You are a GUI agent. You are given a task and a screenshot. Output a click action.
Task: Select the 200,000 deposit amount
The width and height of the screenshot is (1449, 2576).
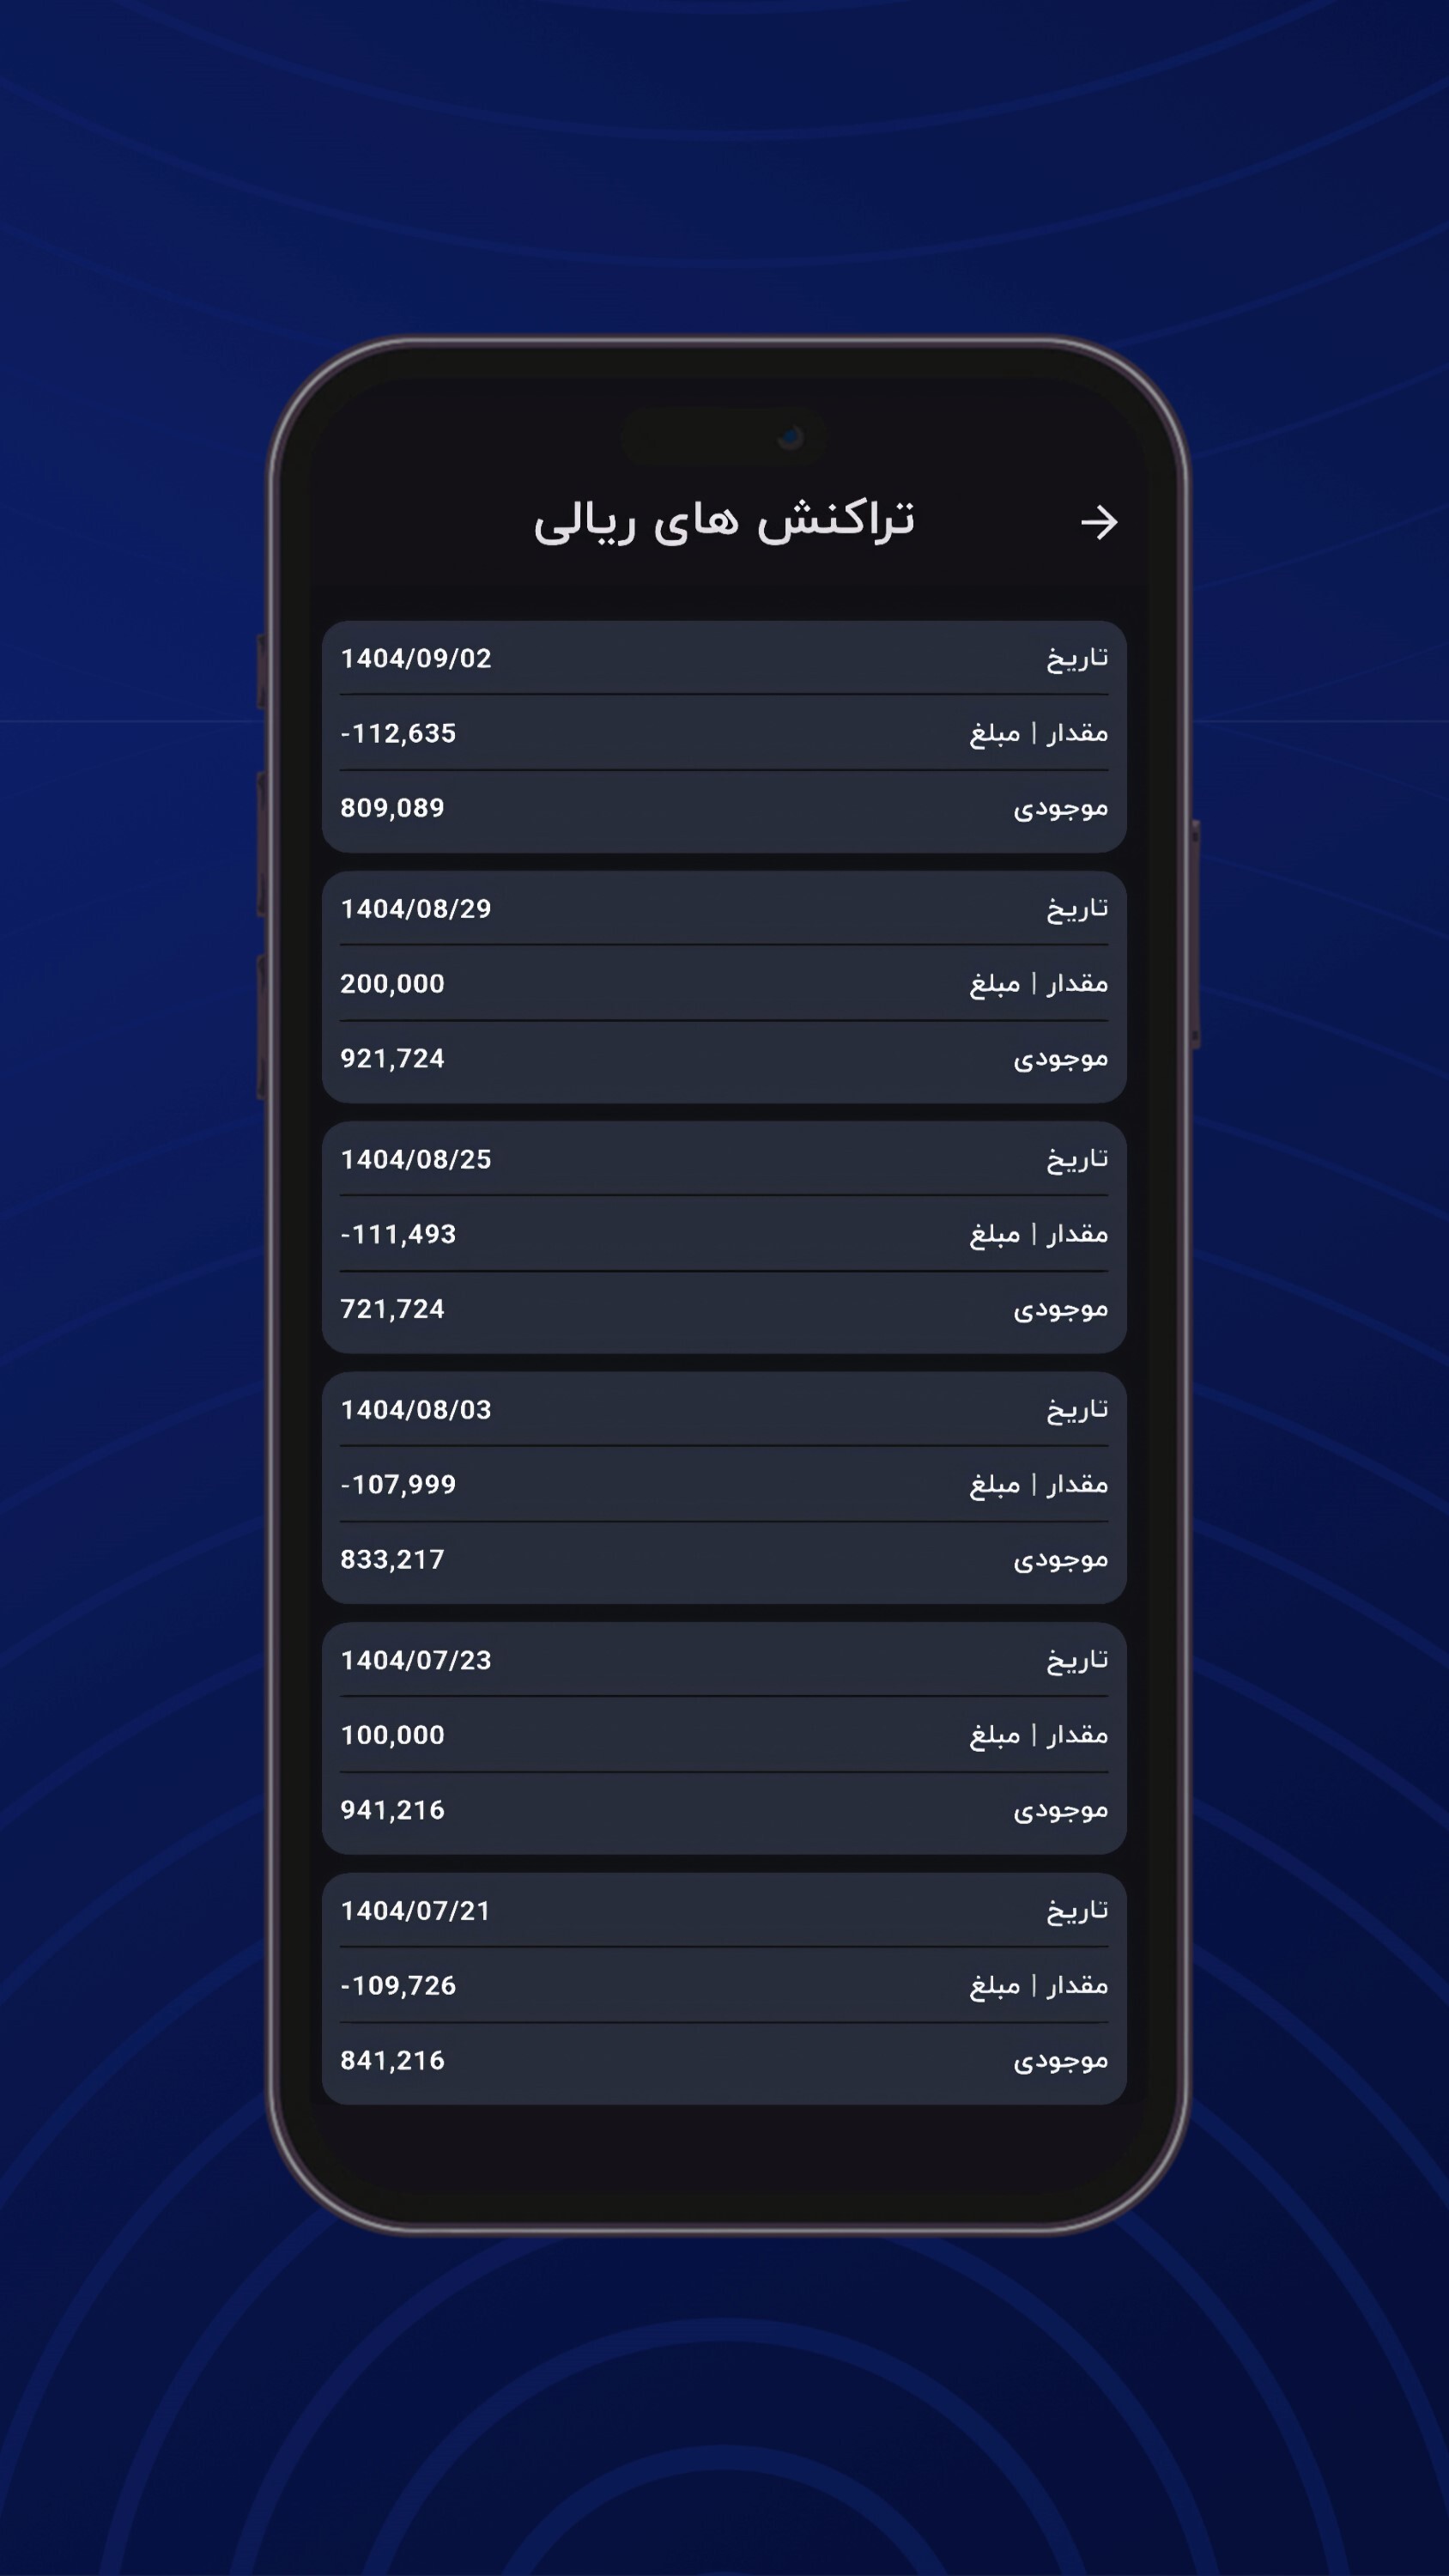(392, 984)
